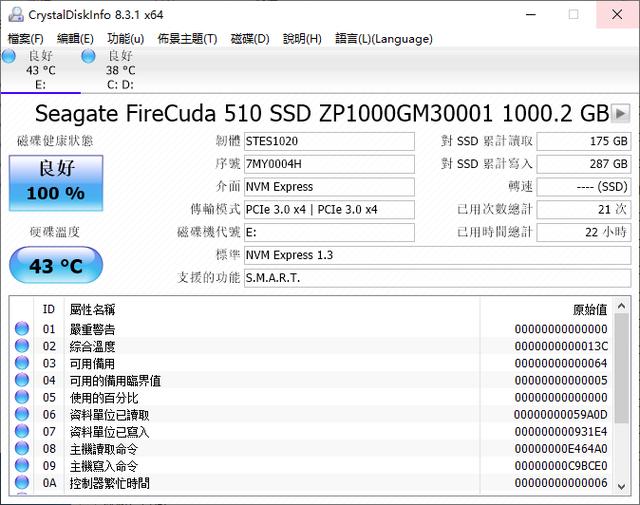Select the 控制器繁忙時間 attribute name

109,484
